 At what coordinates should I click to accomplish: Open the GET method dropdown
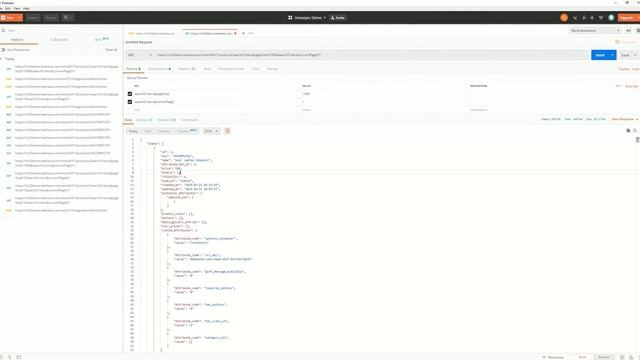[140, 55]
